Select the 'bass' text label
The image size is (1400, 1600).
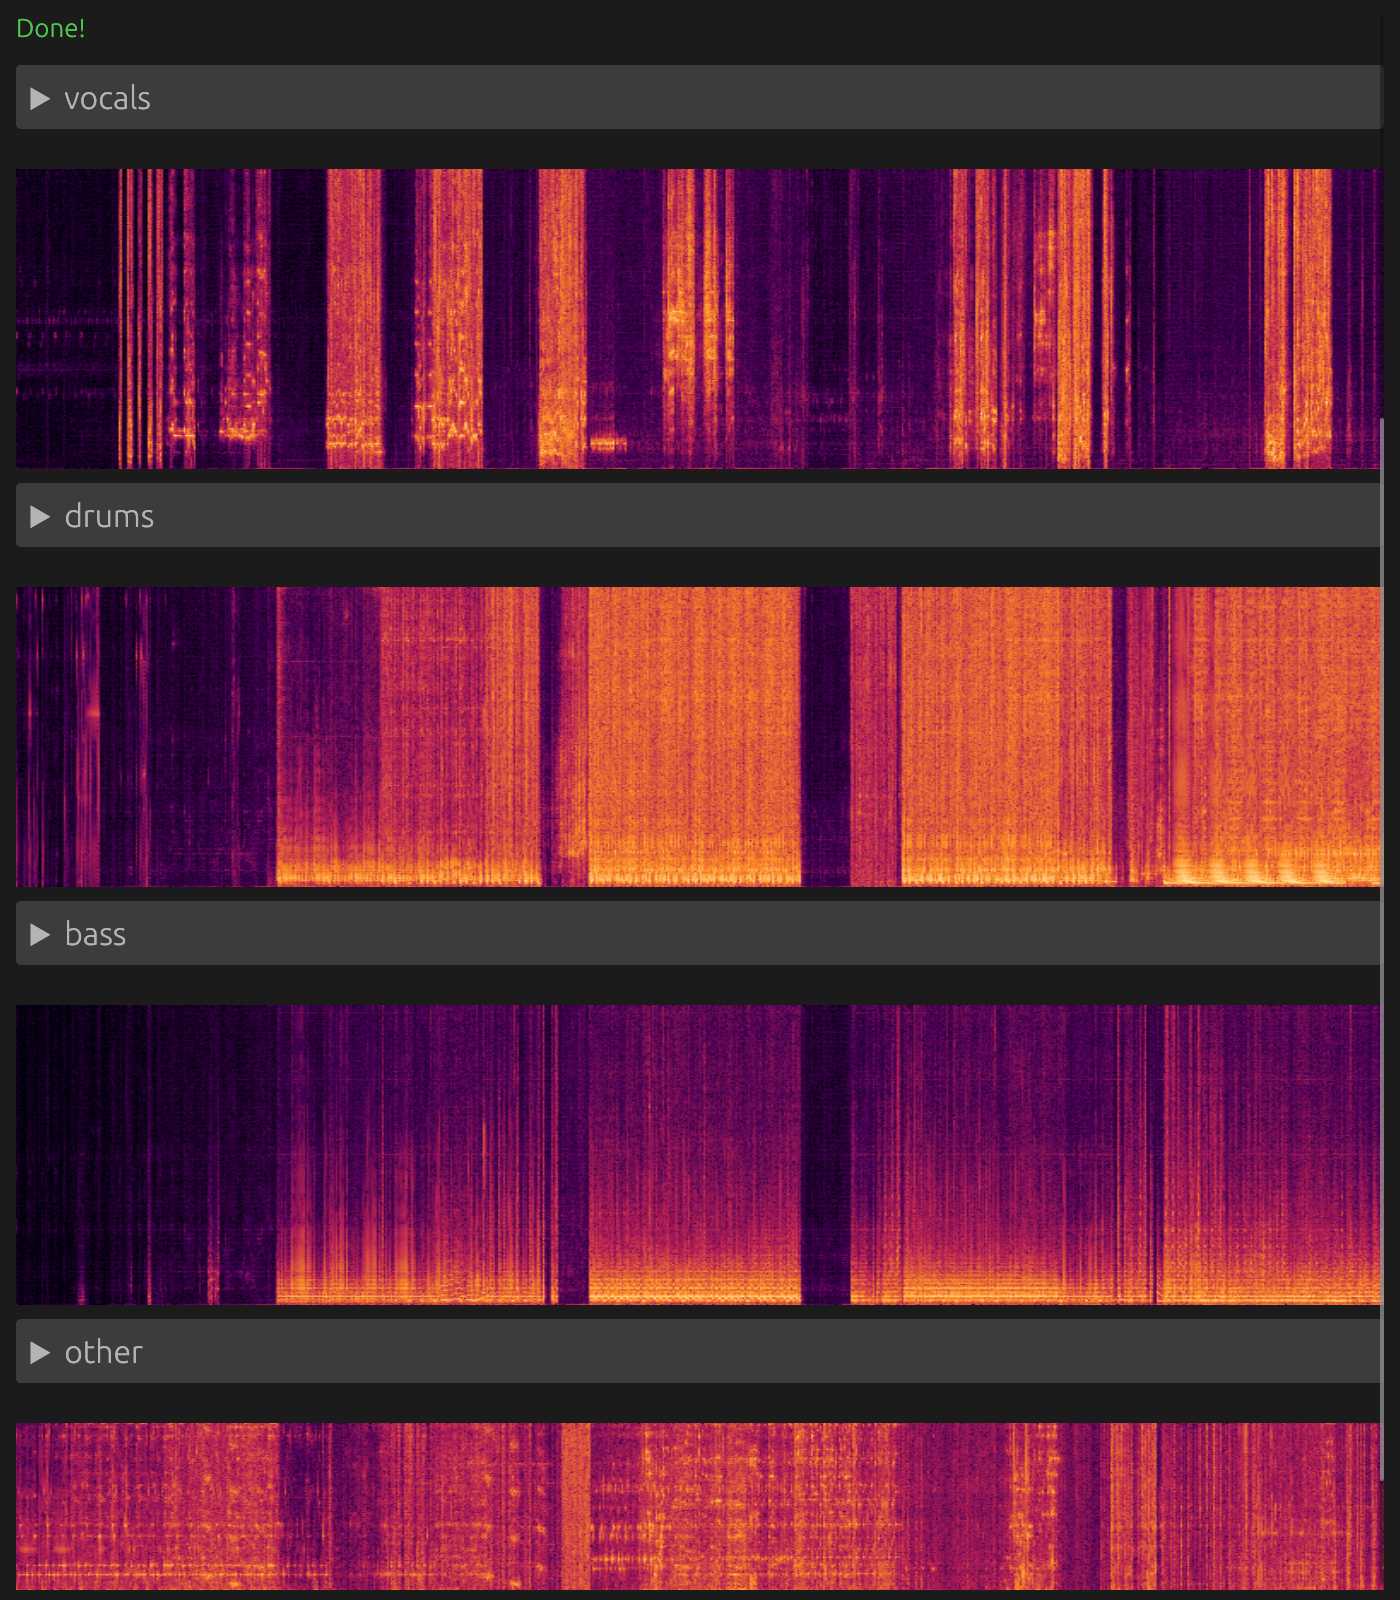(95, 934)
